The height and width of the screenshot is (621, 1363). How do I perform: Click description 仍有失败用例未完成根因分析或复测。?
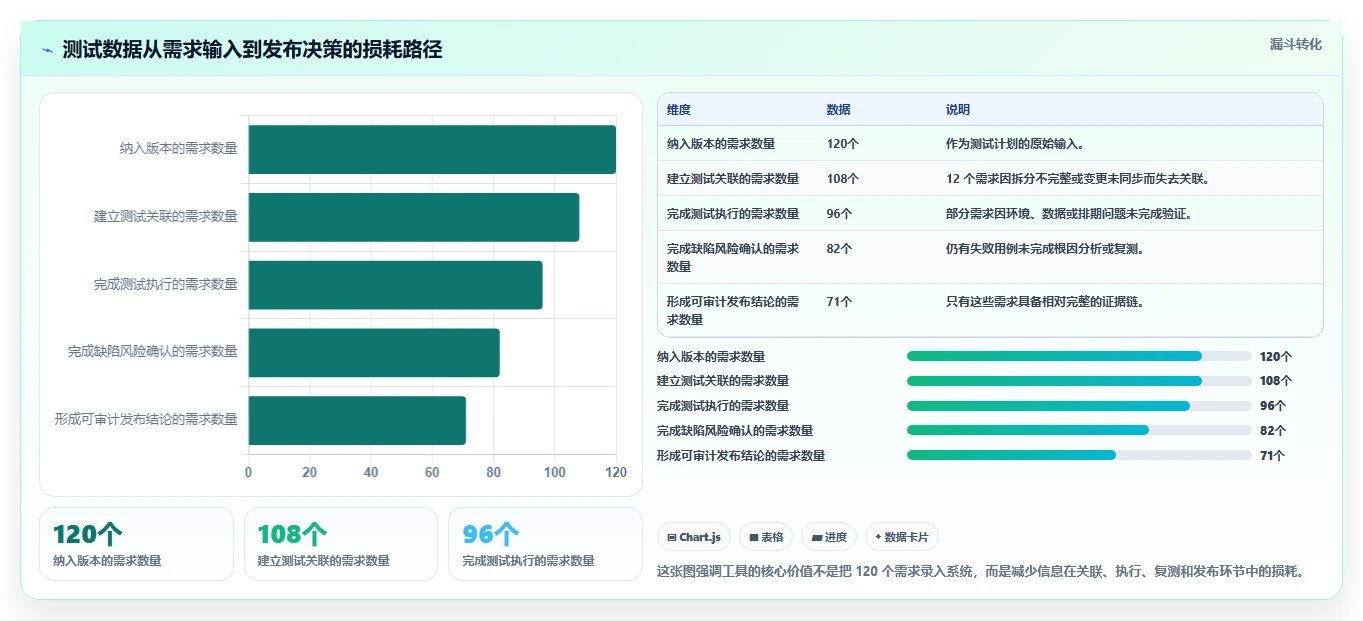point(1045,249)
